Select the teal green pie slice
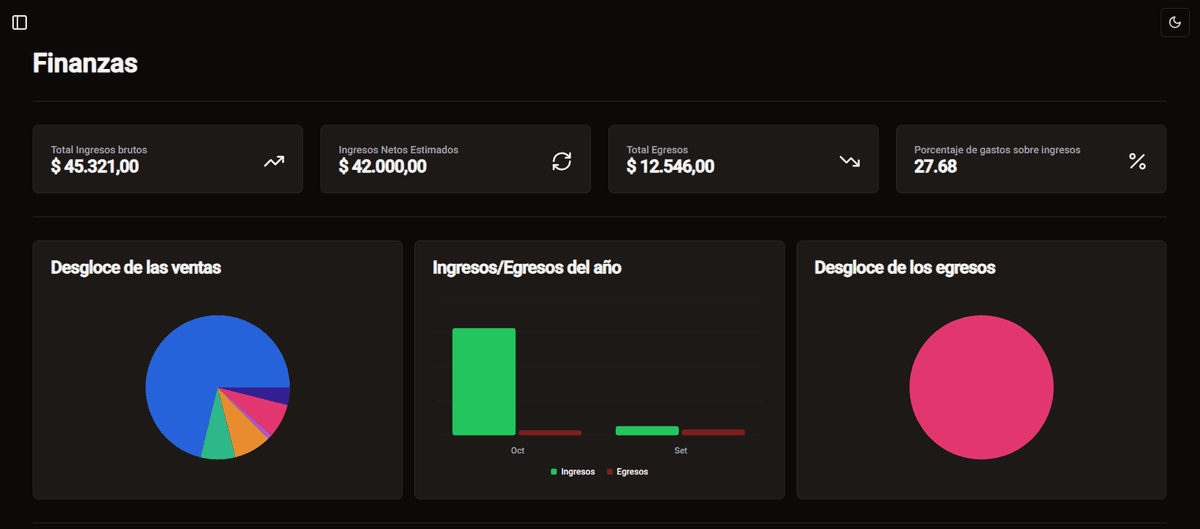The height and width of the screenshot is (529, 1200). [x=217, y=440]
